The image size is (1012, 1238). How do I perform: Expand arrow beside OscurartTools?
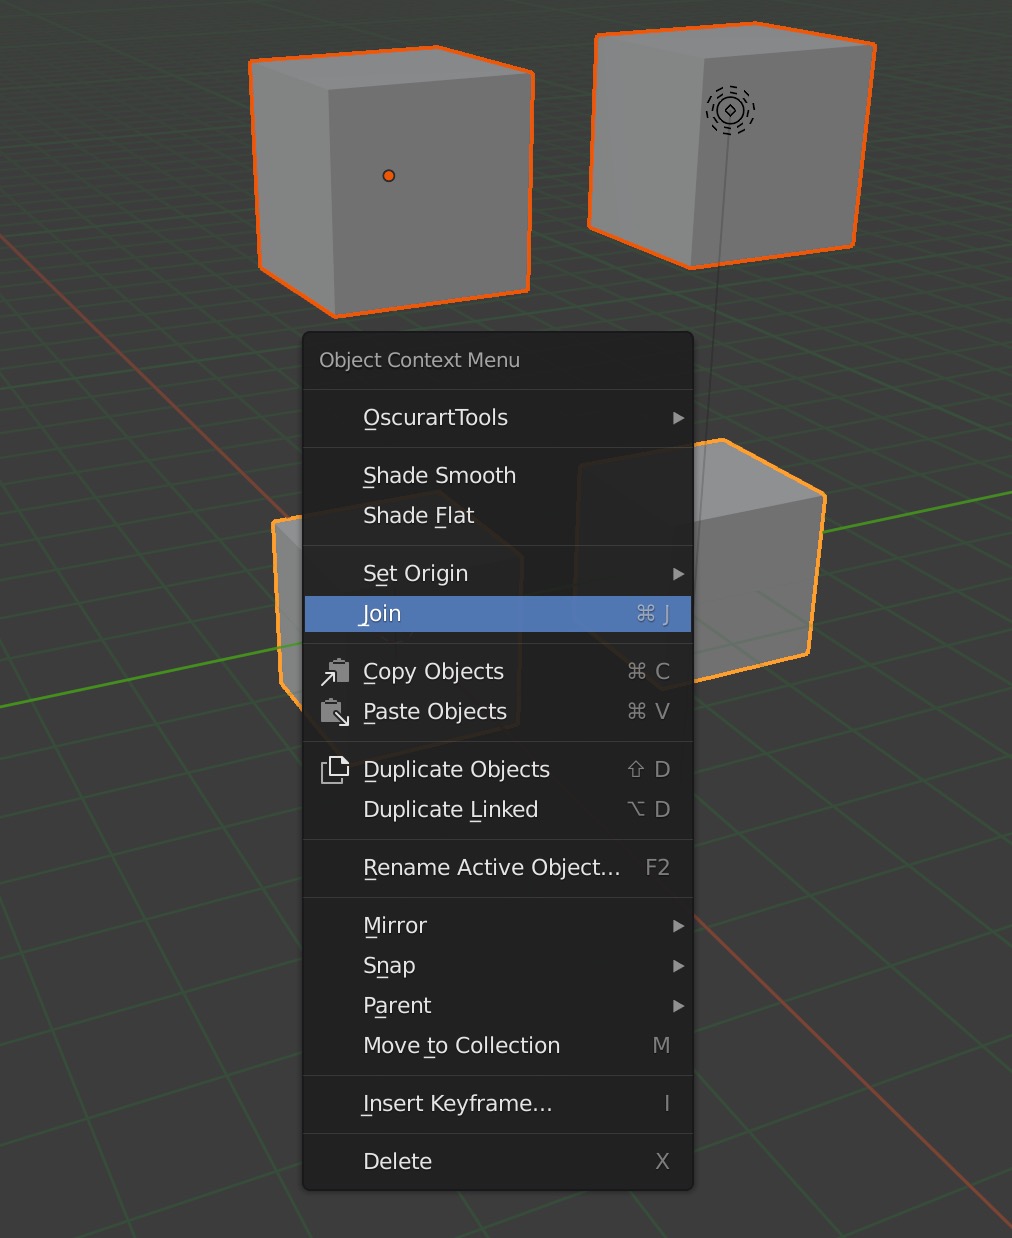(x=678, y=418)
